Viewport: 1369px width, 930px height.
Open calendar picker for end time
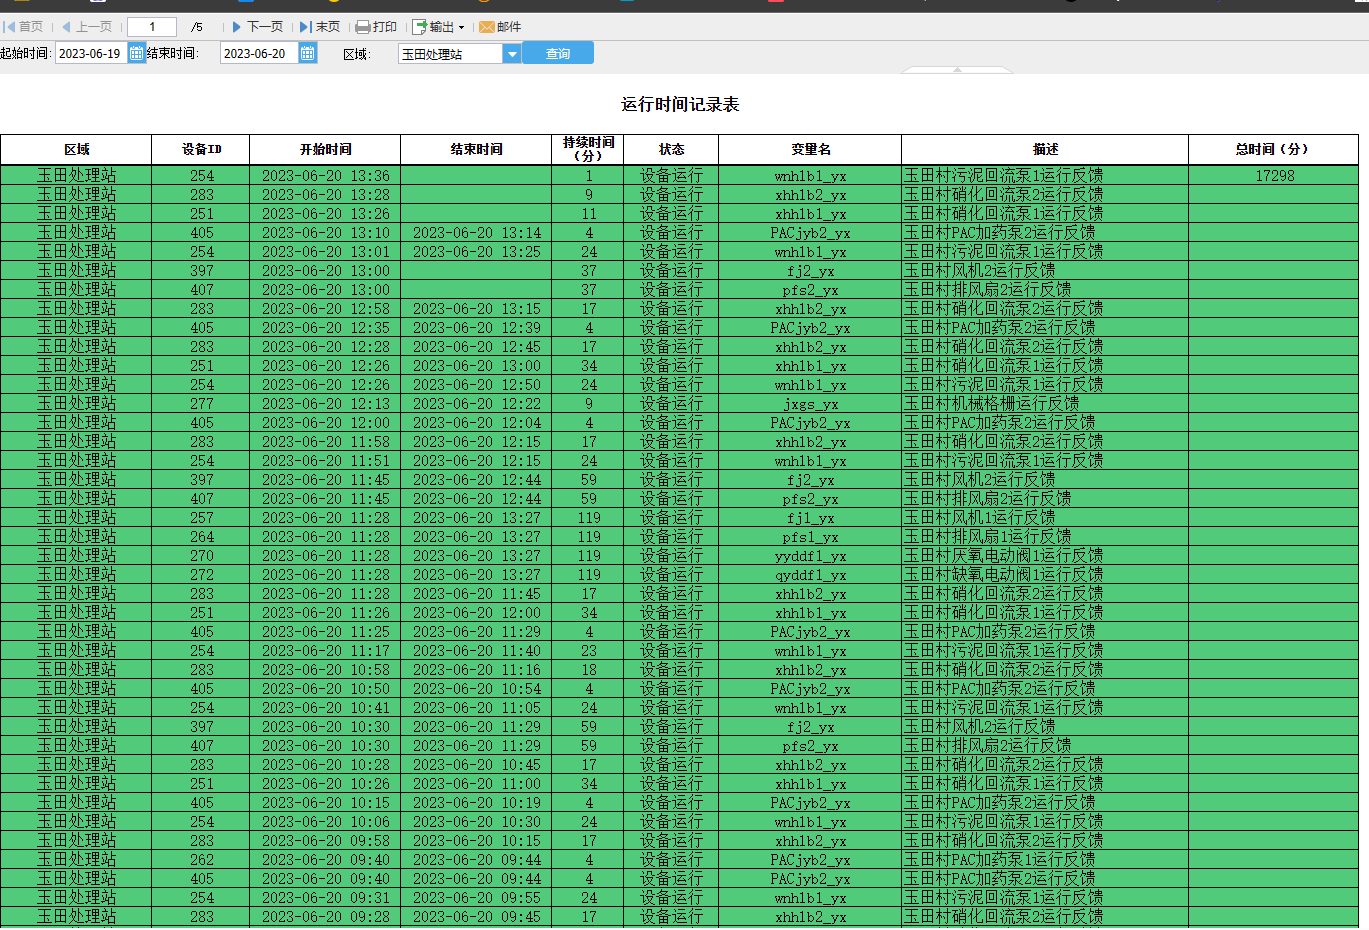[x=308, y=53]
